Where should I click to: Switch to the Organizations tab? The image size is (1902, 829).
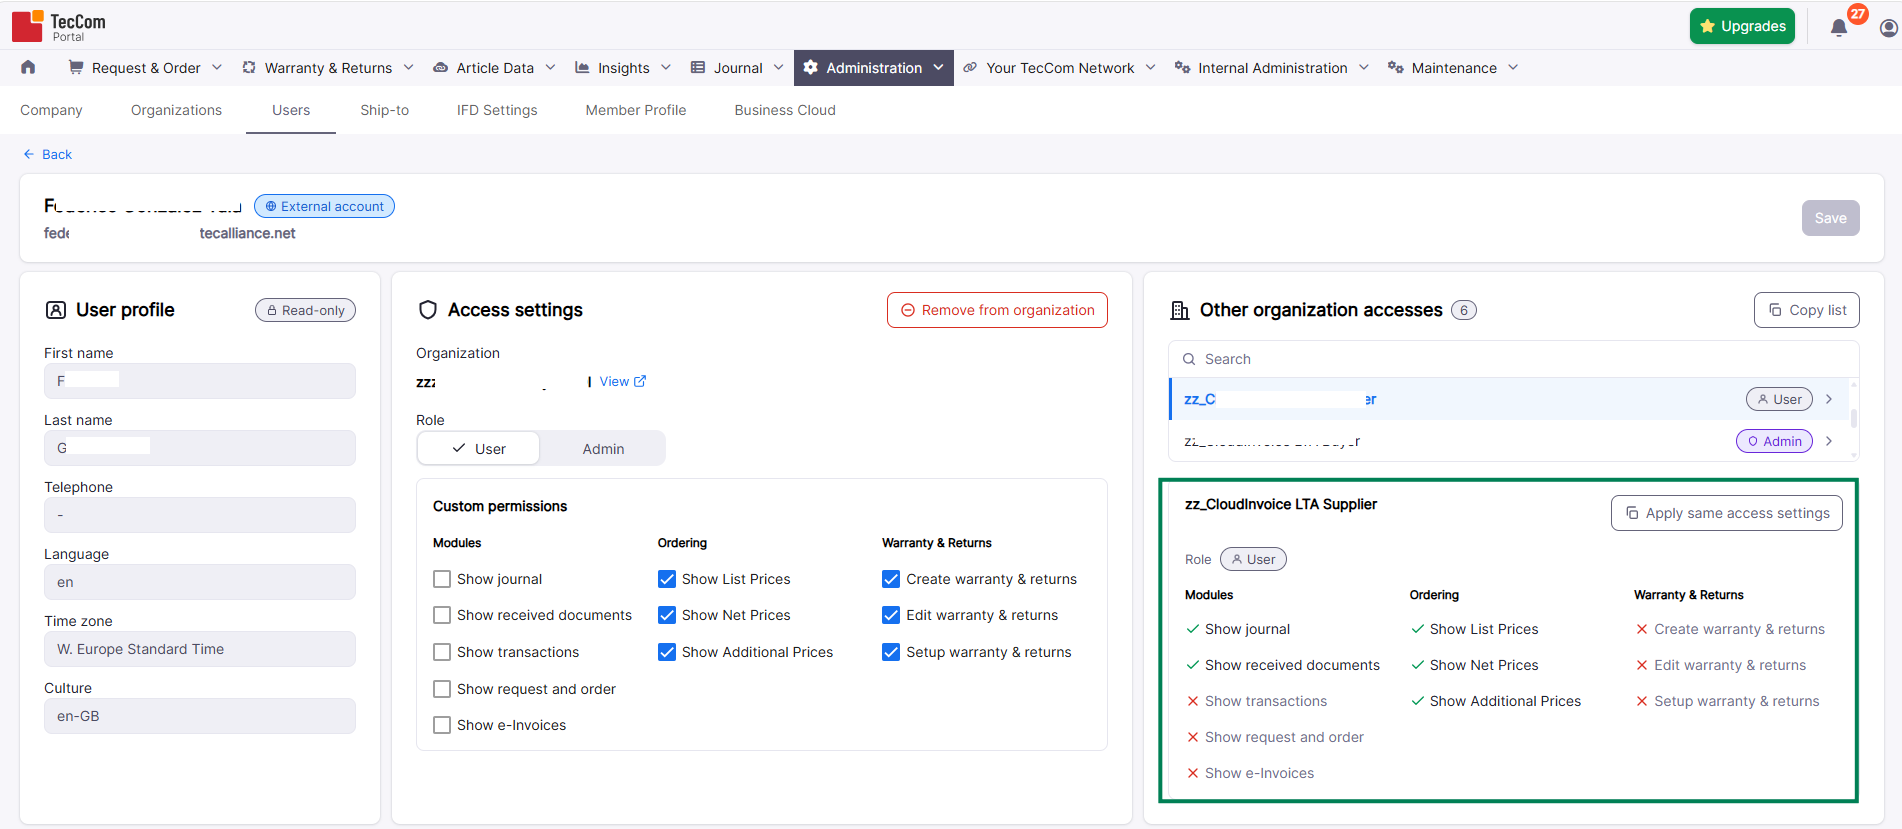pos(176,110)
